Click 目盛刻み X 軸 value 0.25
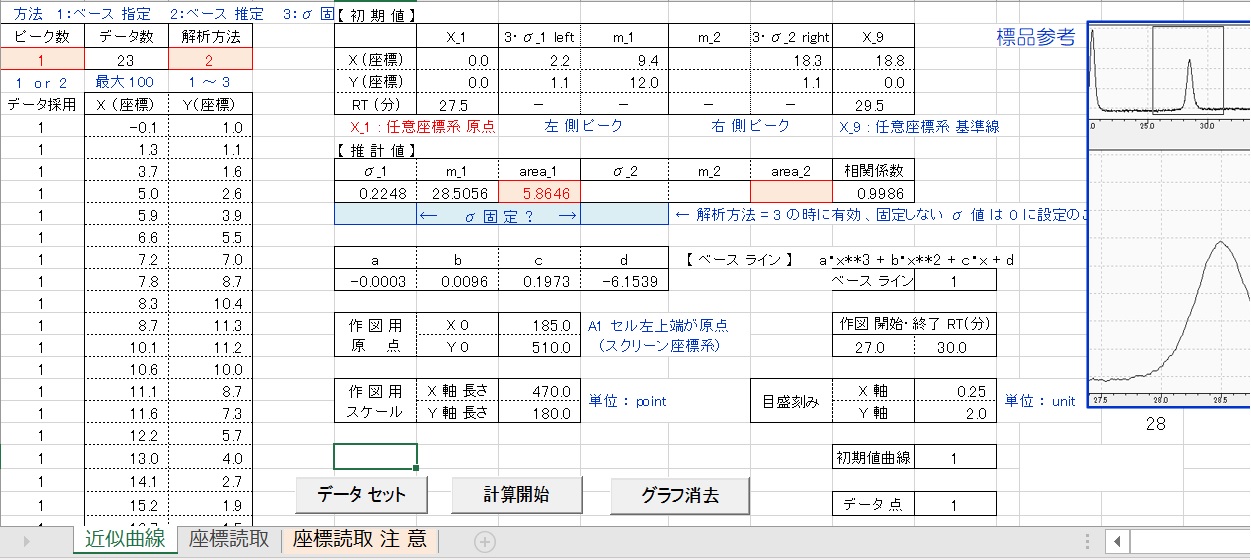The image size is (1251, 560). pyautogui.click(x=955, y=391)
